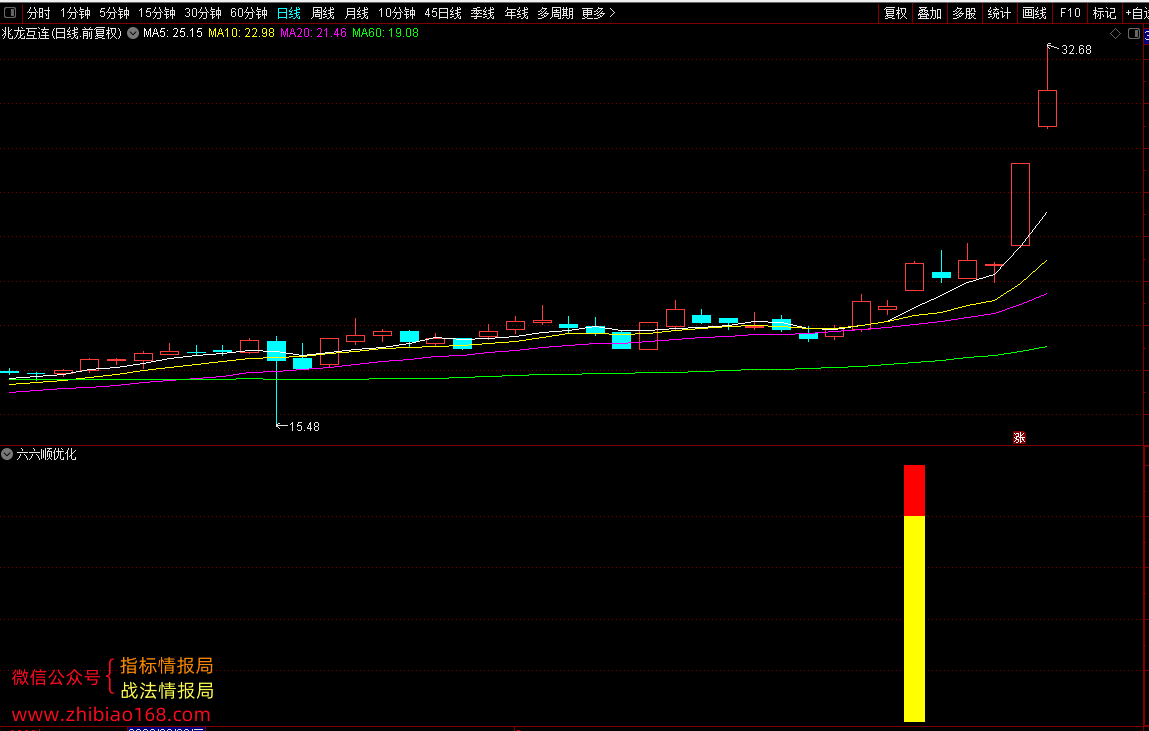The image size is (1149, 731).
Task: Select the 5分钟 period tab
Action: [x=114, y=13]
